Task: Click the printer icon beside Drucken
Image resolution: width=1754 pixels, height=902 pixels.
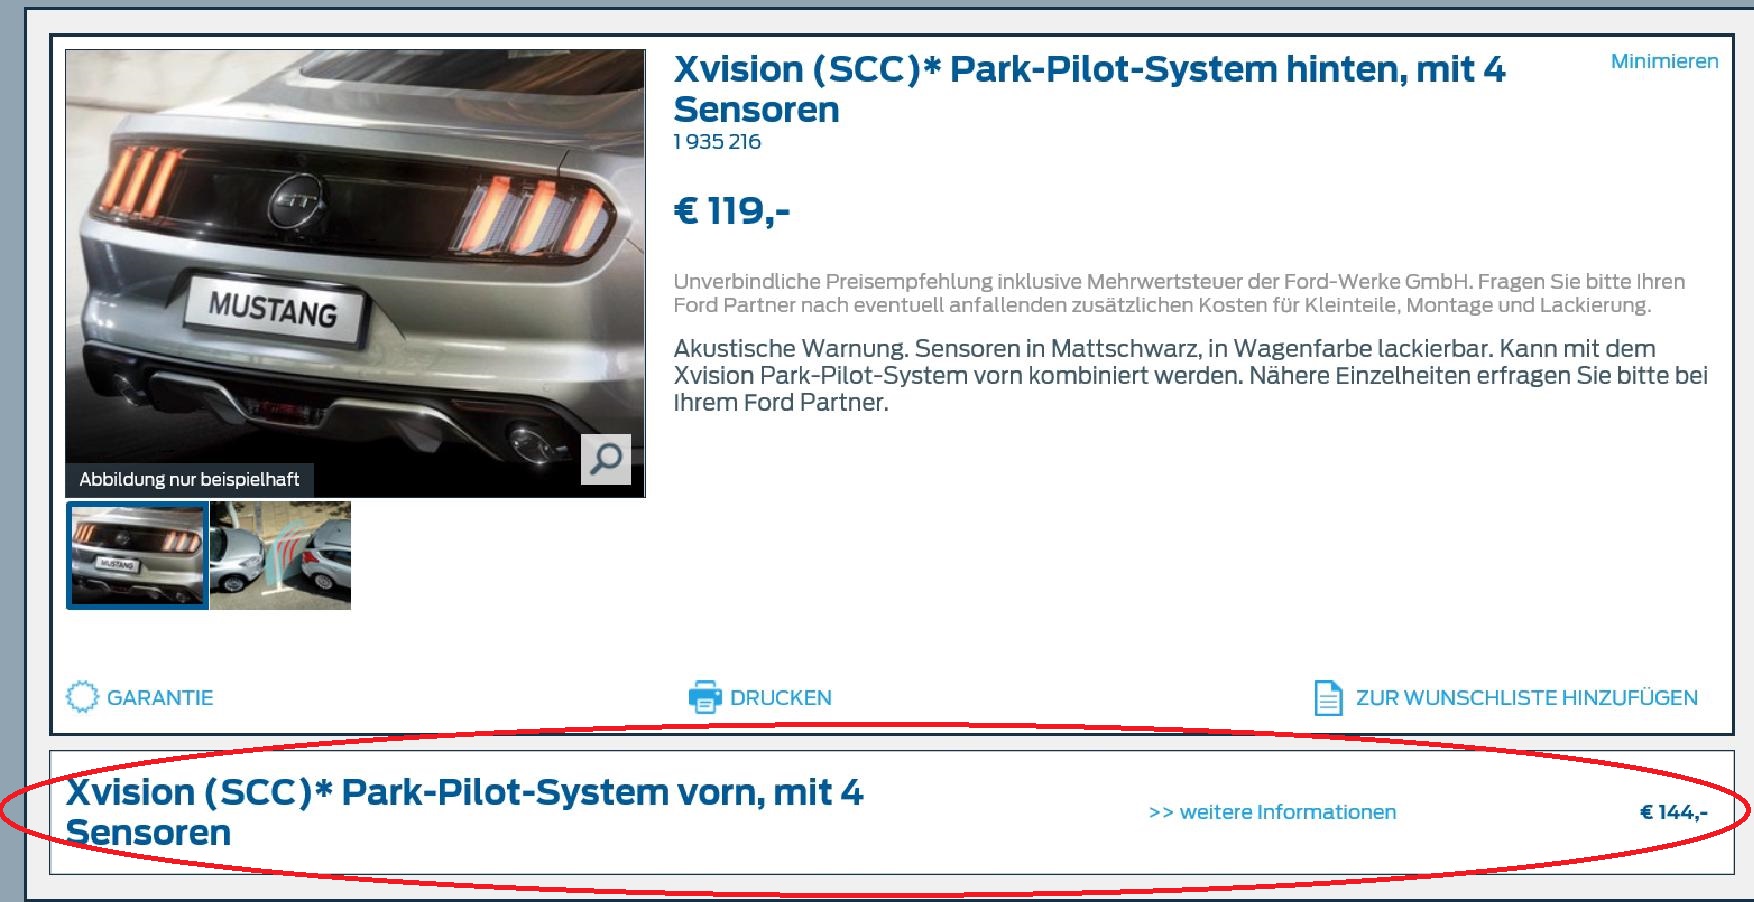Action: [x=705, y=697]
